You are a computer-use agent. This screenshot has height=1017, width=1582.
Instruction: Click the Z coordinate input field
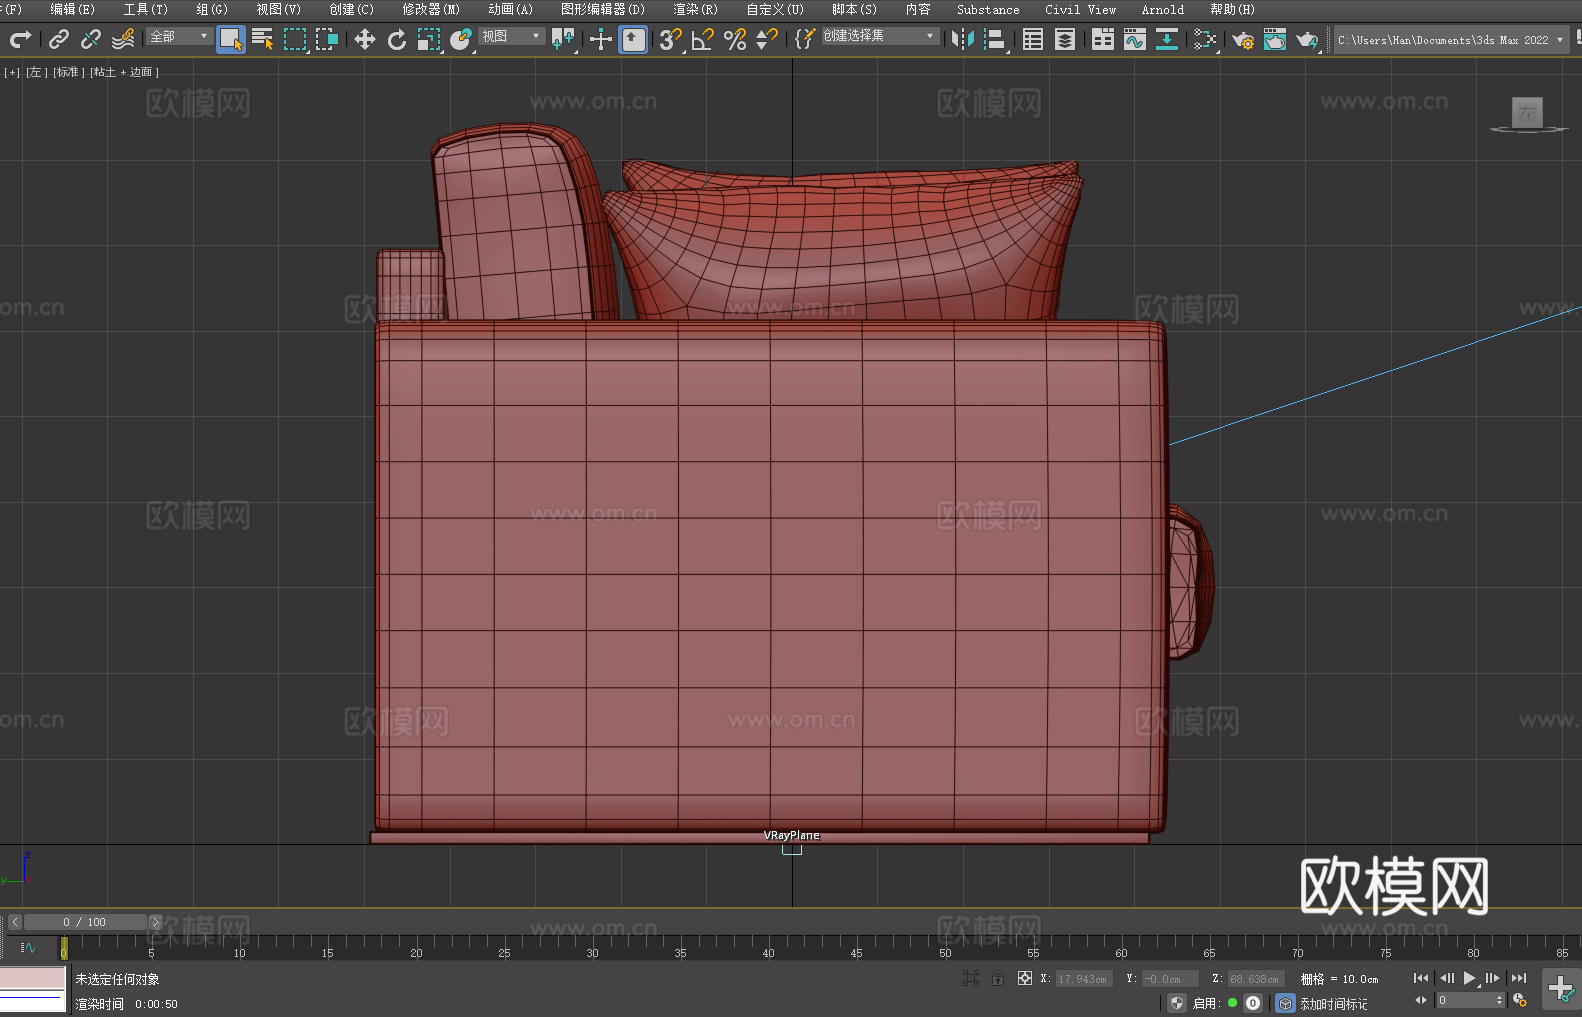pyautogui.click(x=1255, y=979)
